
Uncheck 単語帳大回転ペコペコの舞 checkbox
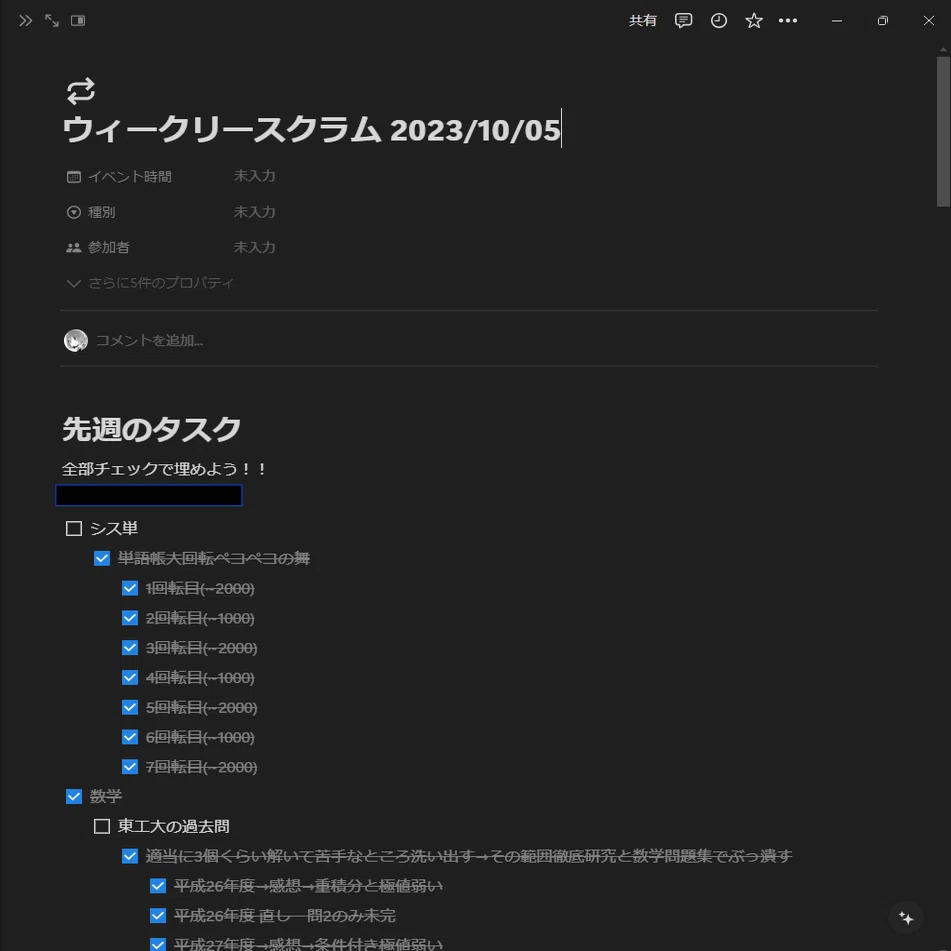102,558
